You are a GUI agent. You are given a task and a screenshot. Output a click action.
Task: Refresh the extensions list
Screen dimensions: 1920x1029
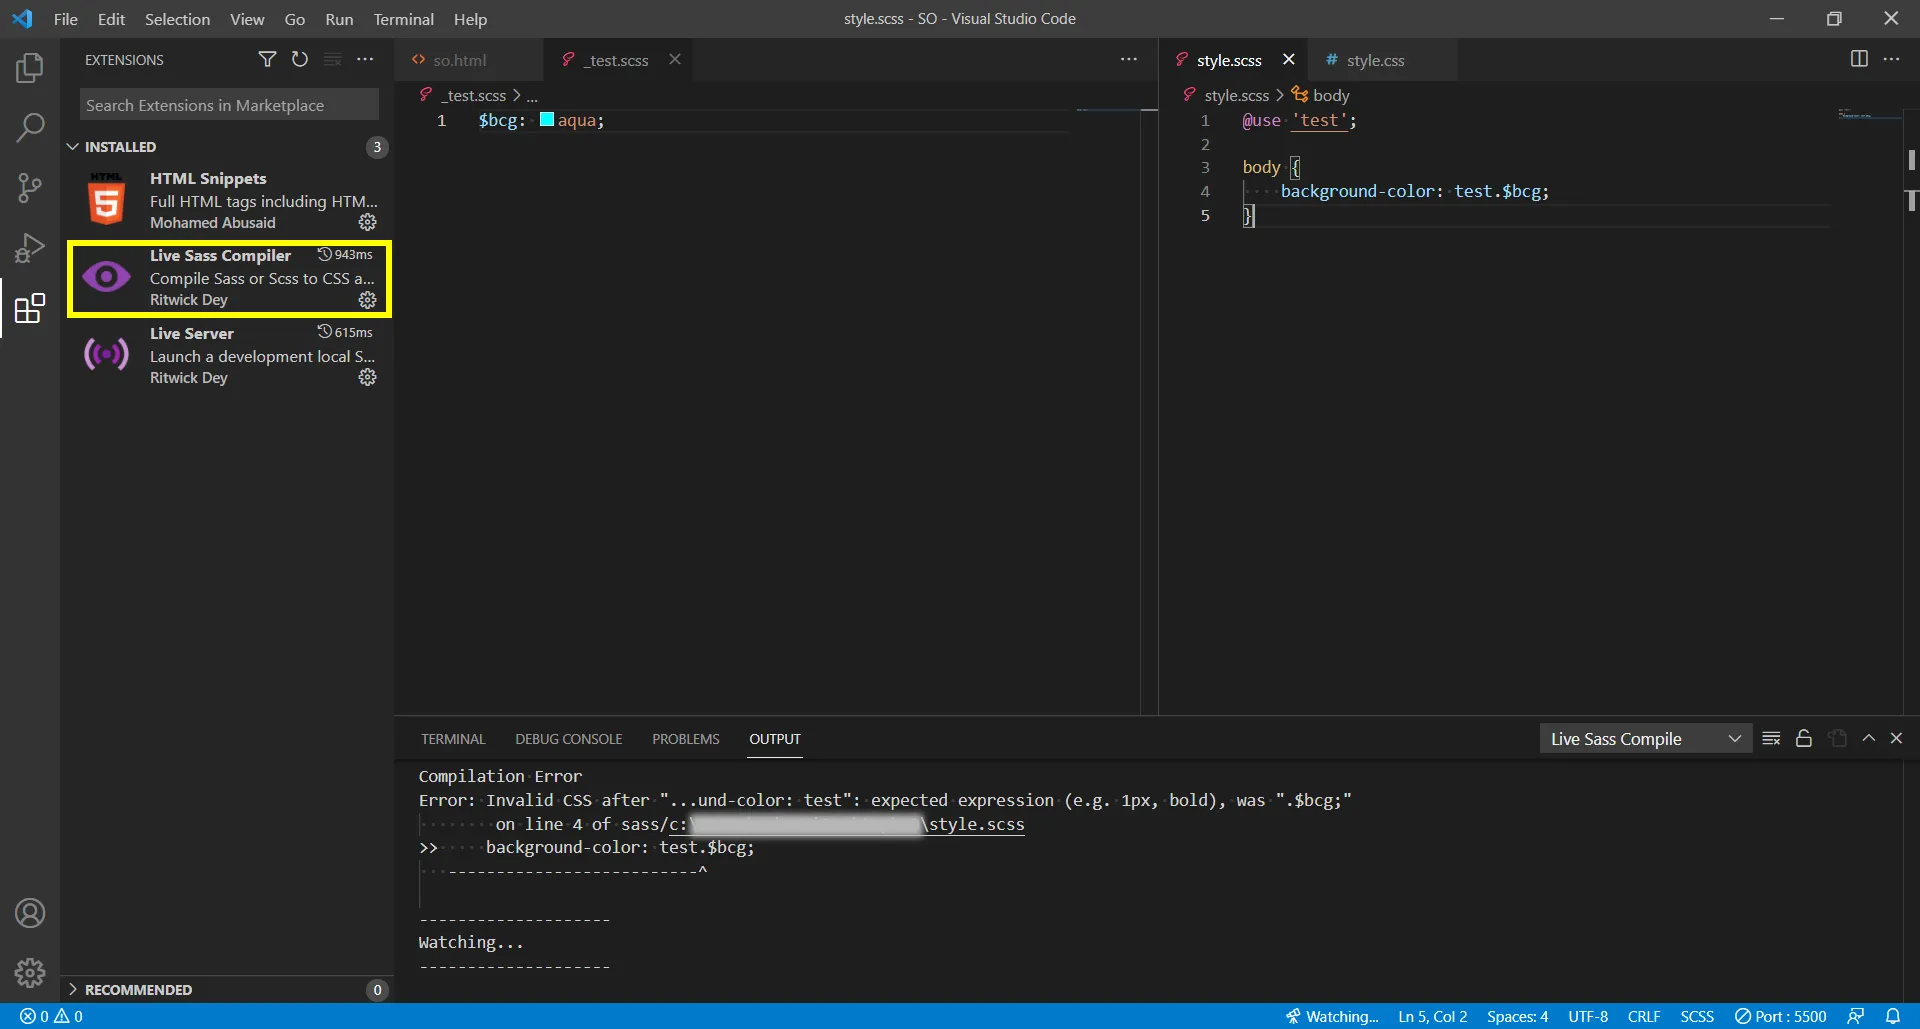pyautogui.click(x=300, y=60)
